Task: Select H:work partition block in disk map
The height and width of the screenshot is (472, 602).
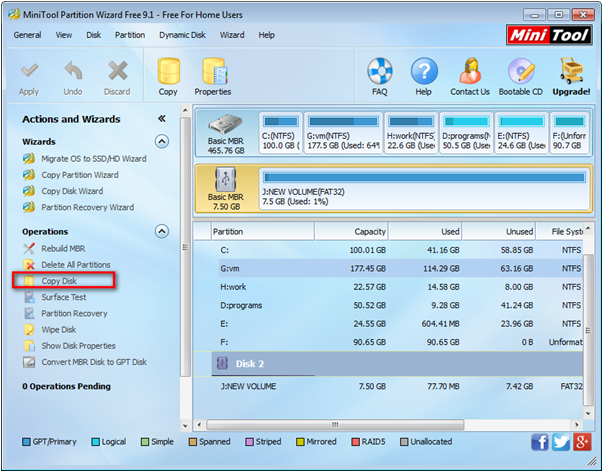Action: pyautogui.click(x=411, y=133)
